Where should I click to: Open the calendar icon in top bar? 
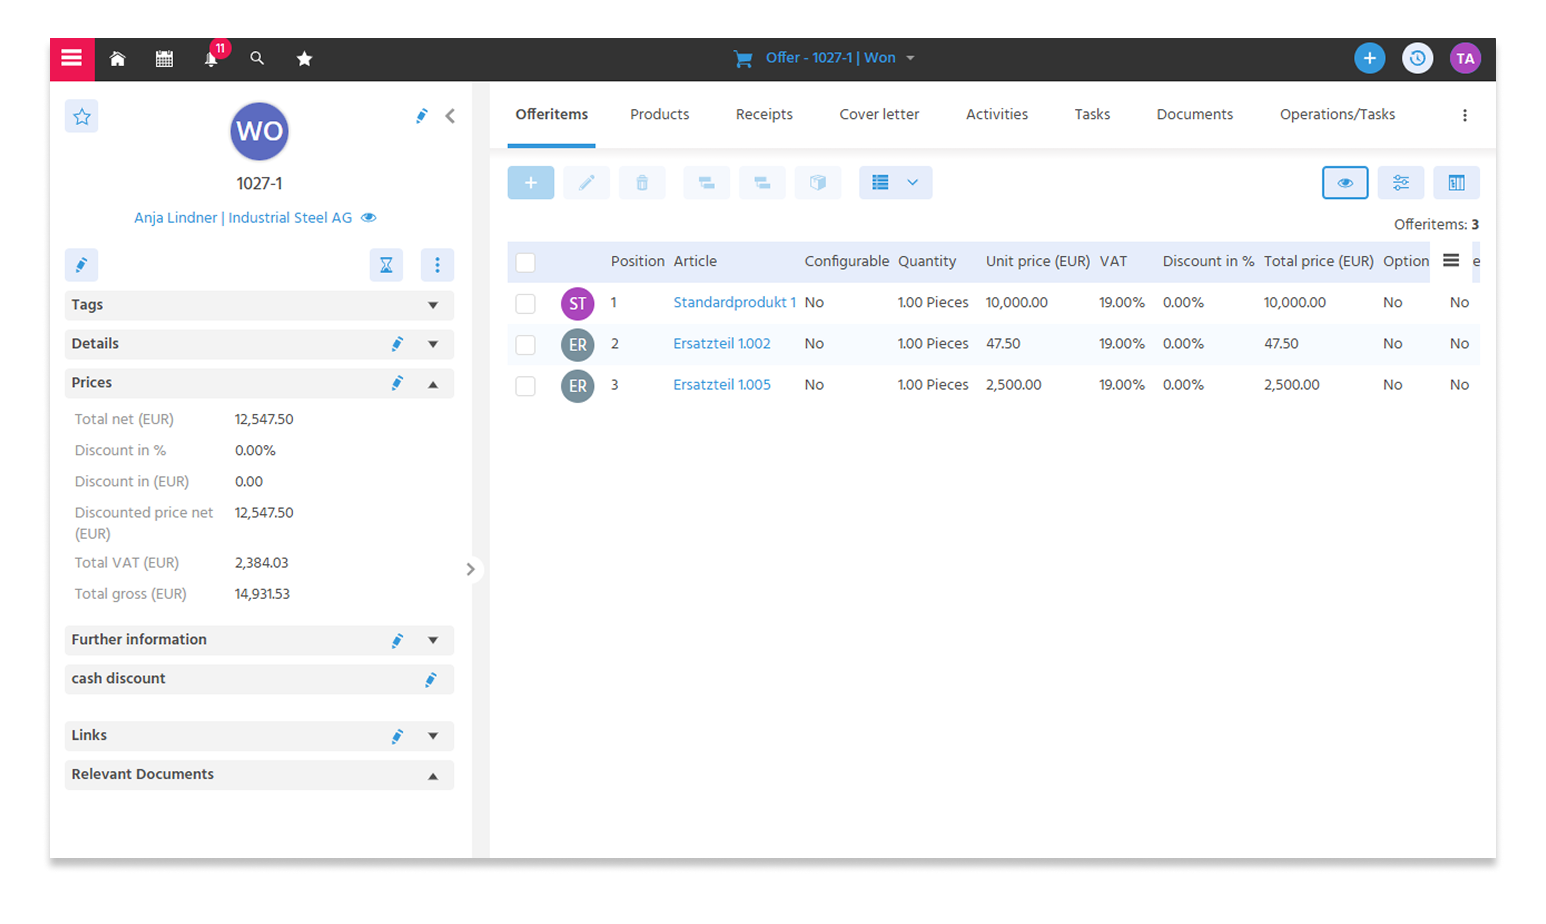point(164,59)
